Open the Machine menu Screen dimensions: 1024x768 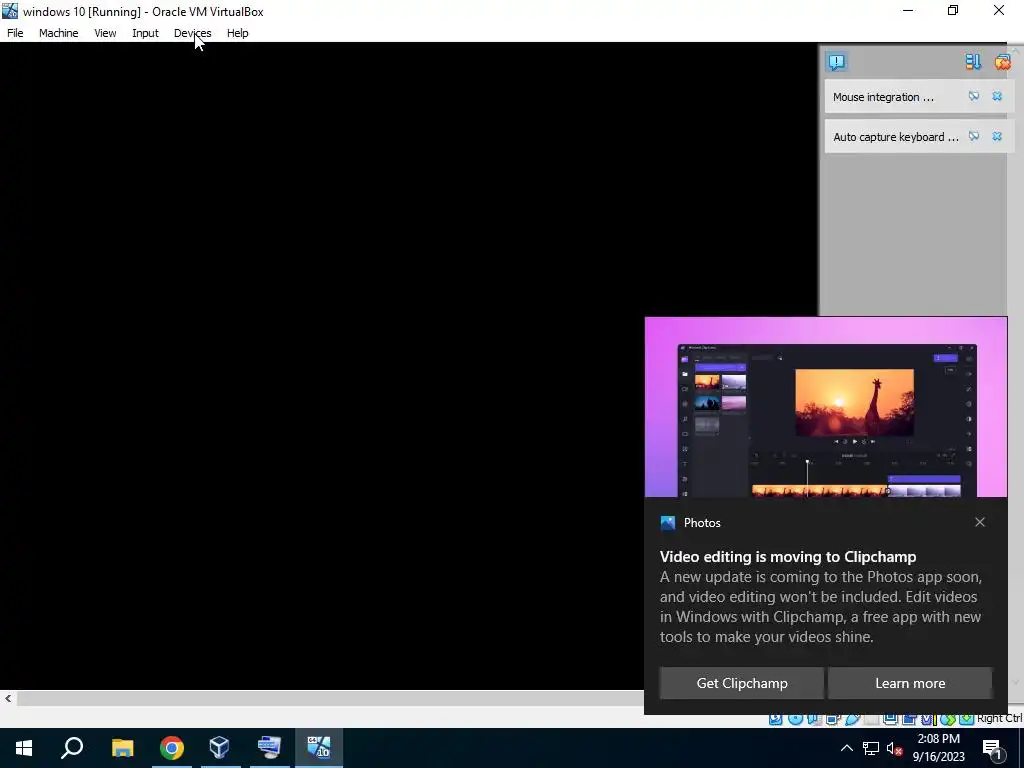click(x=58, y=33)
